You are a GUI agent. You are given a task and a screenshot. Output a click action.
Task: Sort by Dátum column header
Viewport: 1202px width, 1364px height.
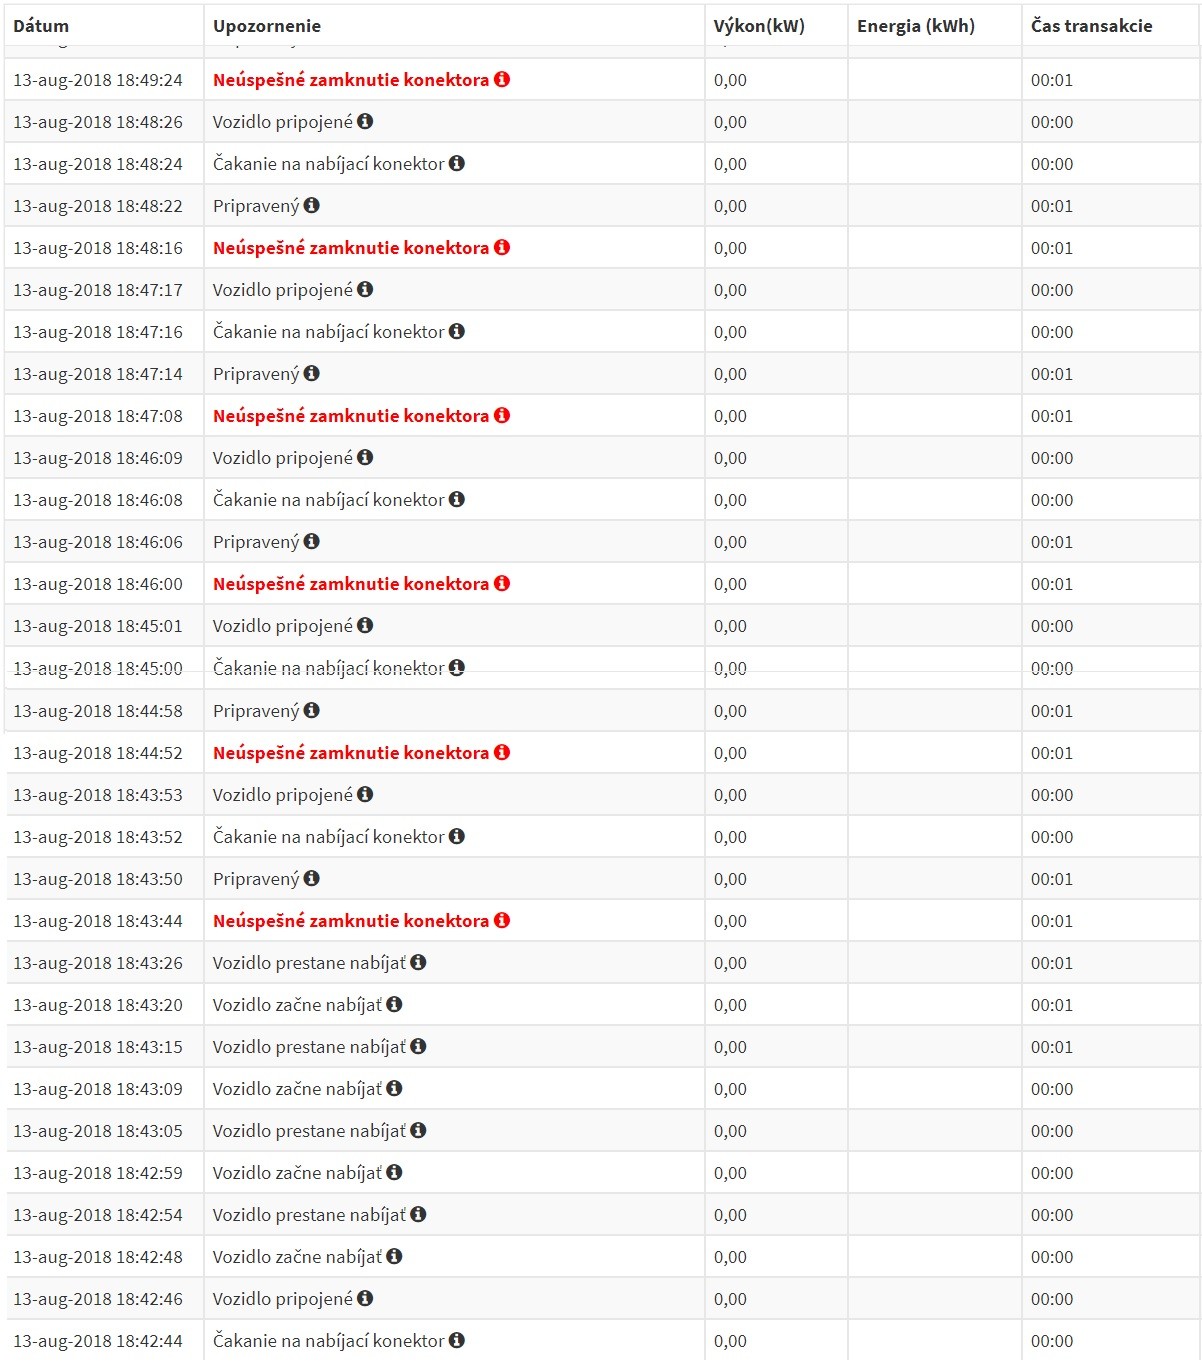[x=41, y=26]
